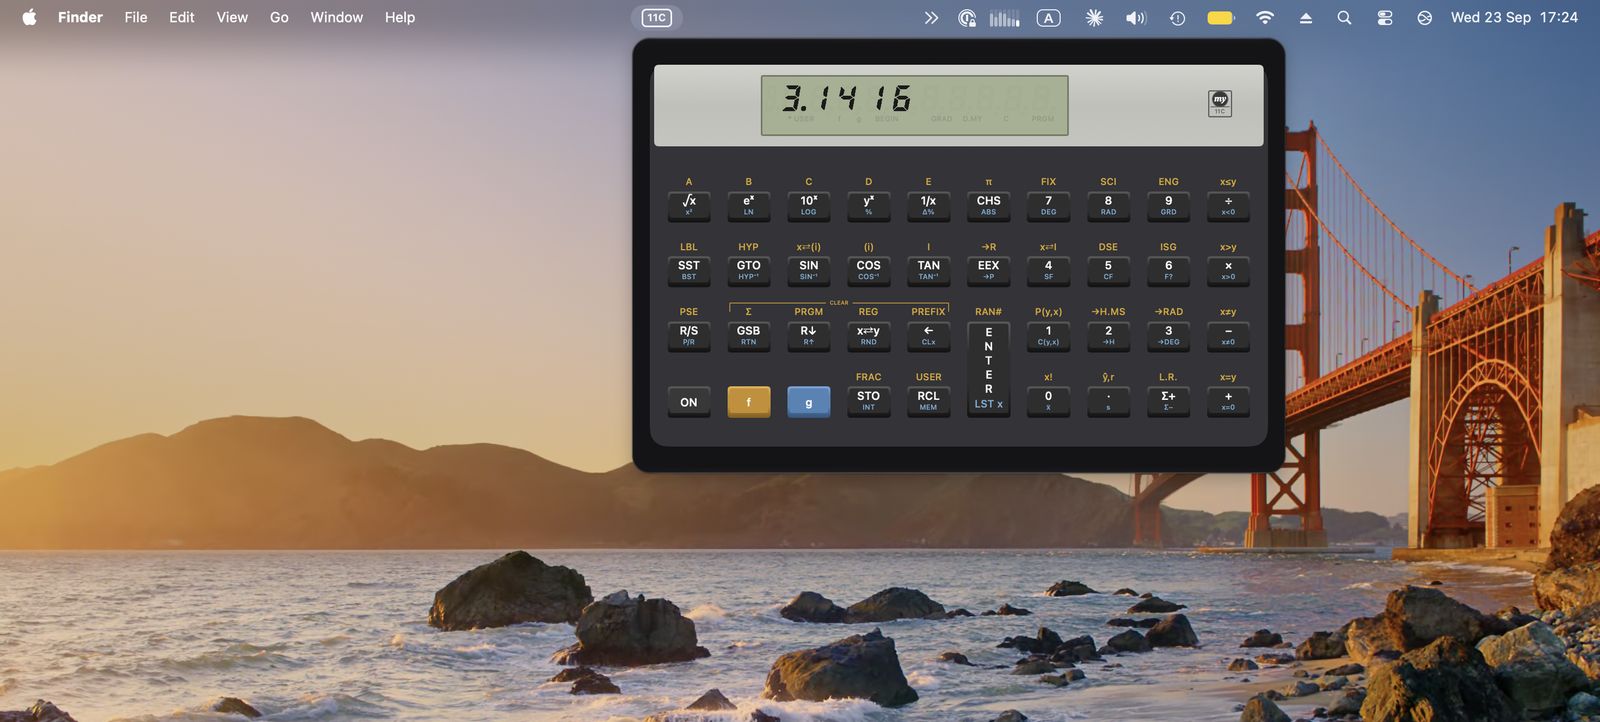This screenshot has width=1600, height=722.
Task: Click the multiply key
Action: [x=1229, y=270]
